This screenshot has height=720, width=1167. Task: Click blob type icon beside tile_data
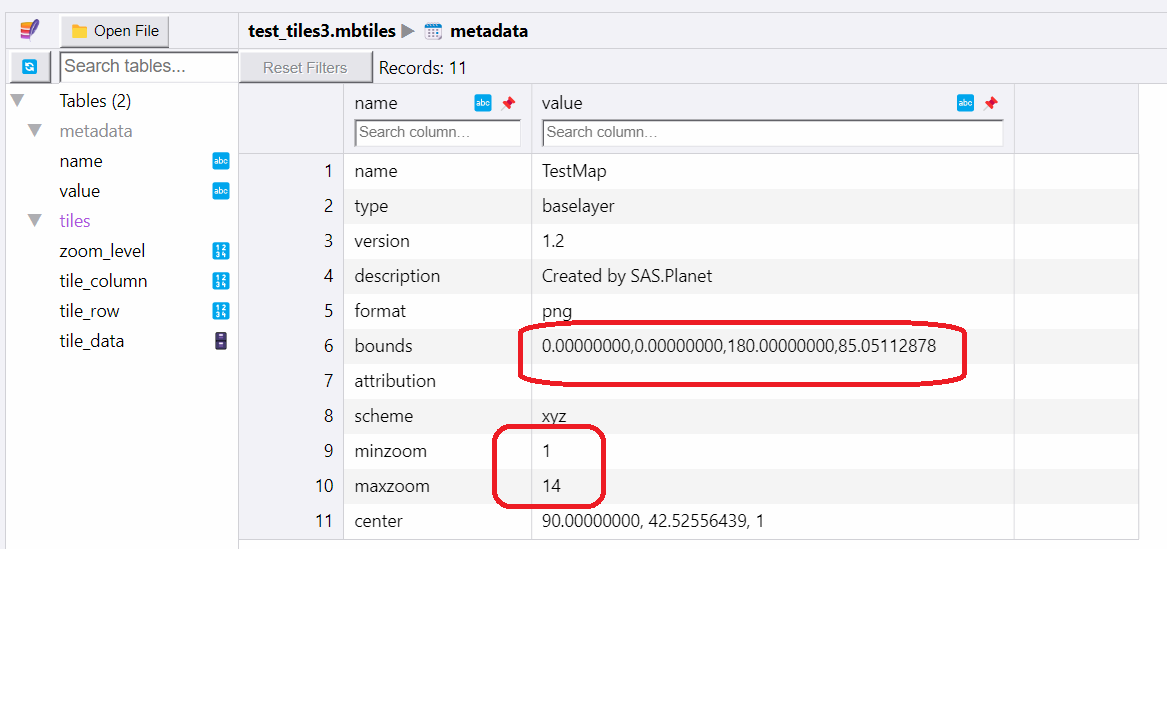point(221,341)
